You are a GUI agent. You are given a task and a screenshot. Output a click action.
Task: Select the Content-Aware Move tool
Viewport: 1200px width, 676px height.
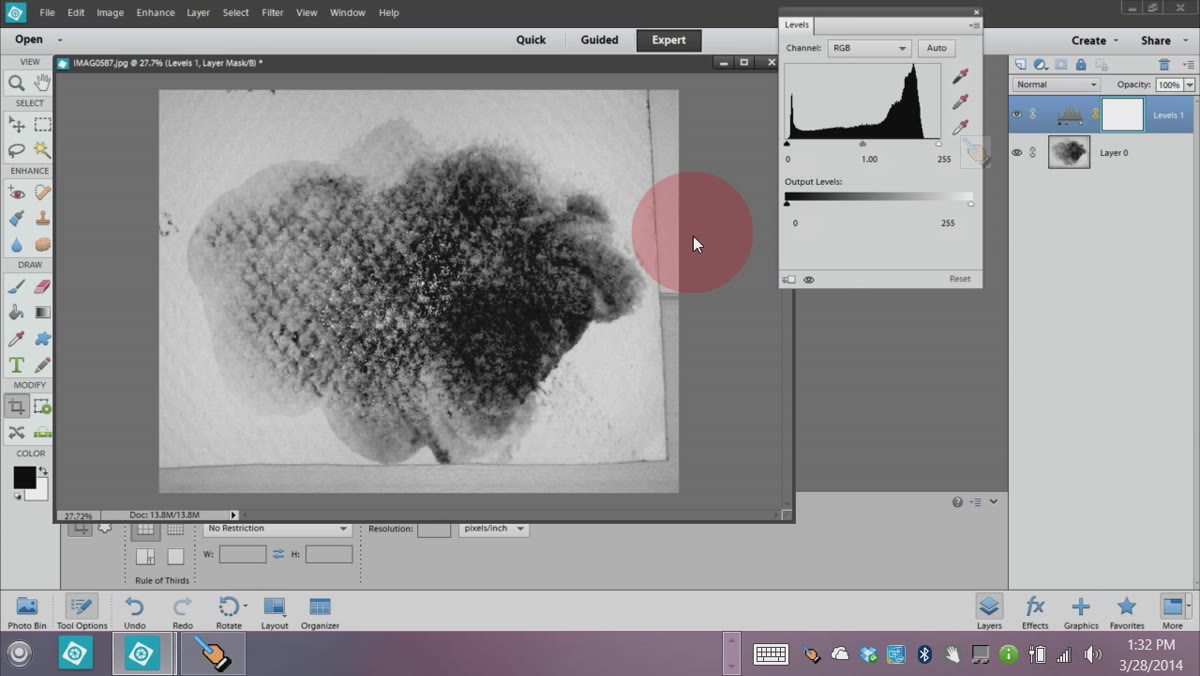[16, 432]
